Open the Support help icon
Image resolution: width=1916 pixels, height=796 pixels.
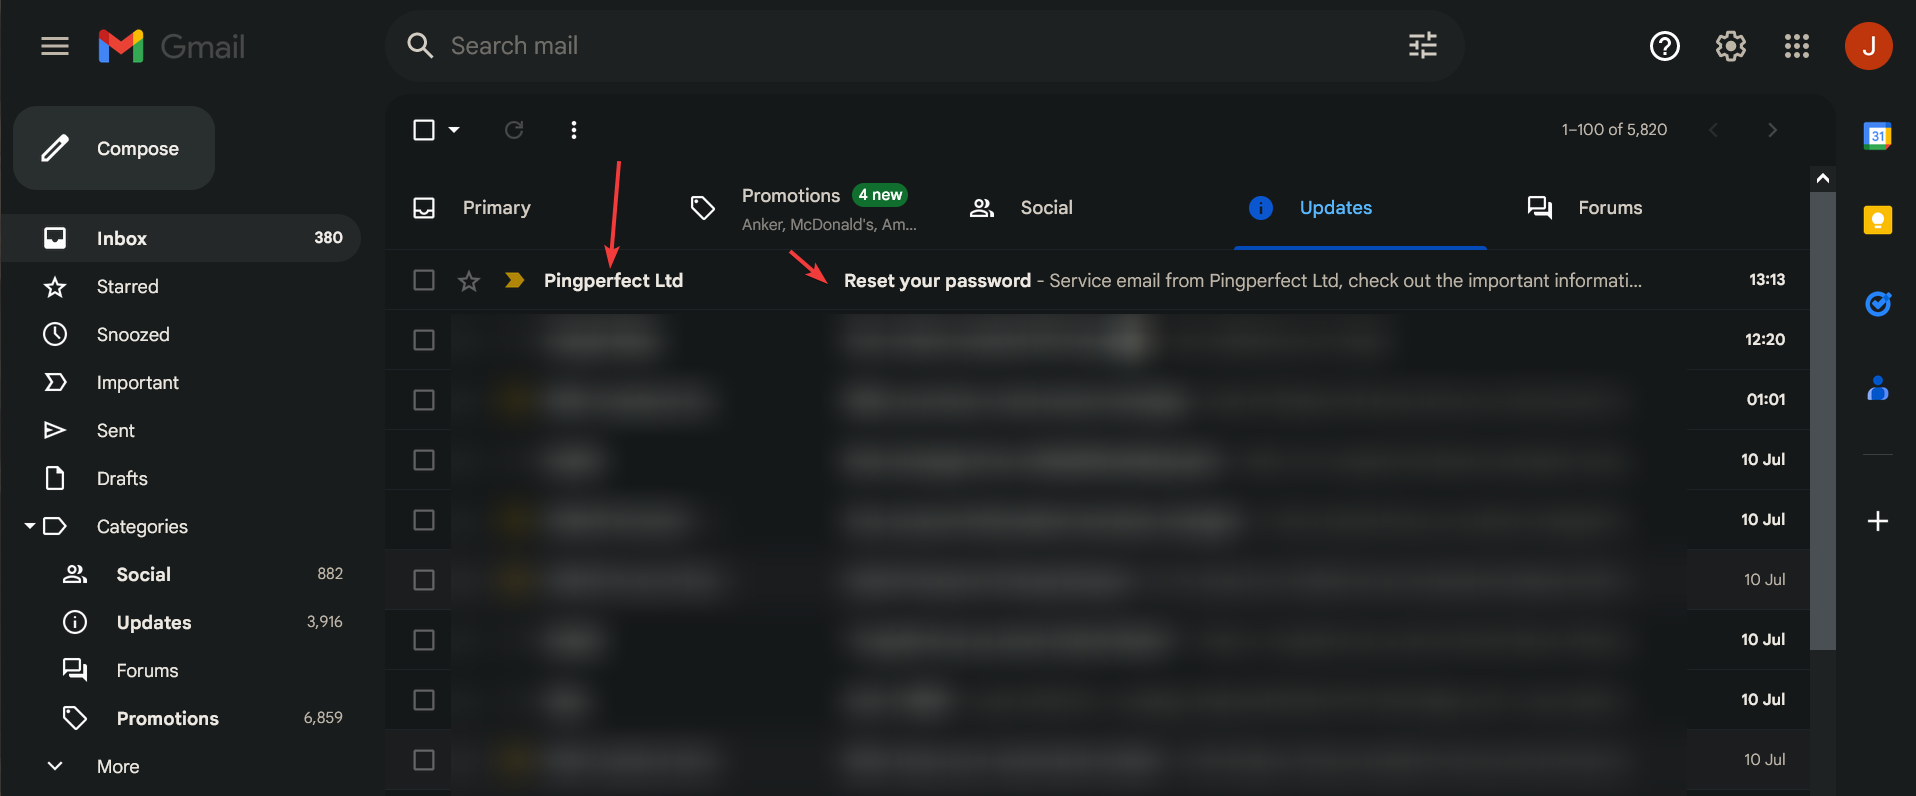click(1664, 46)
